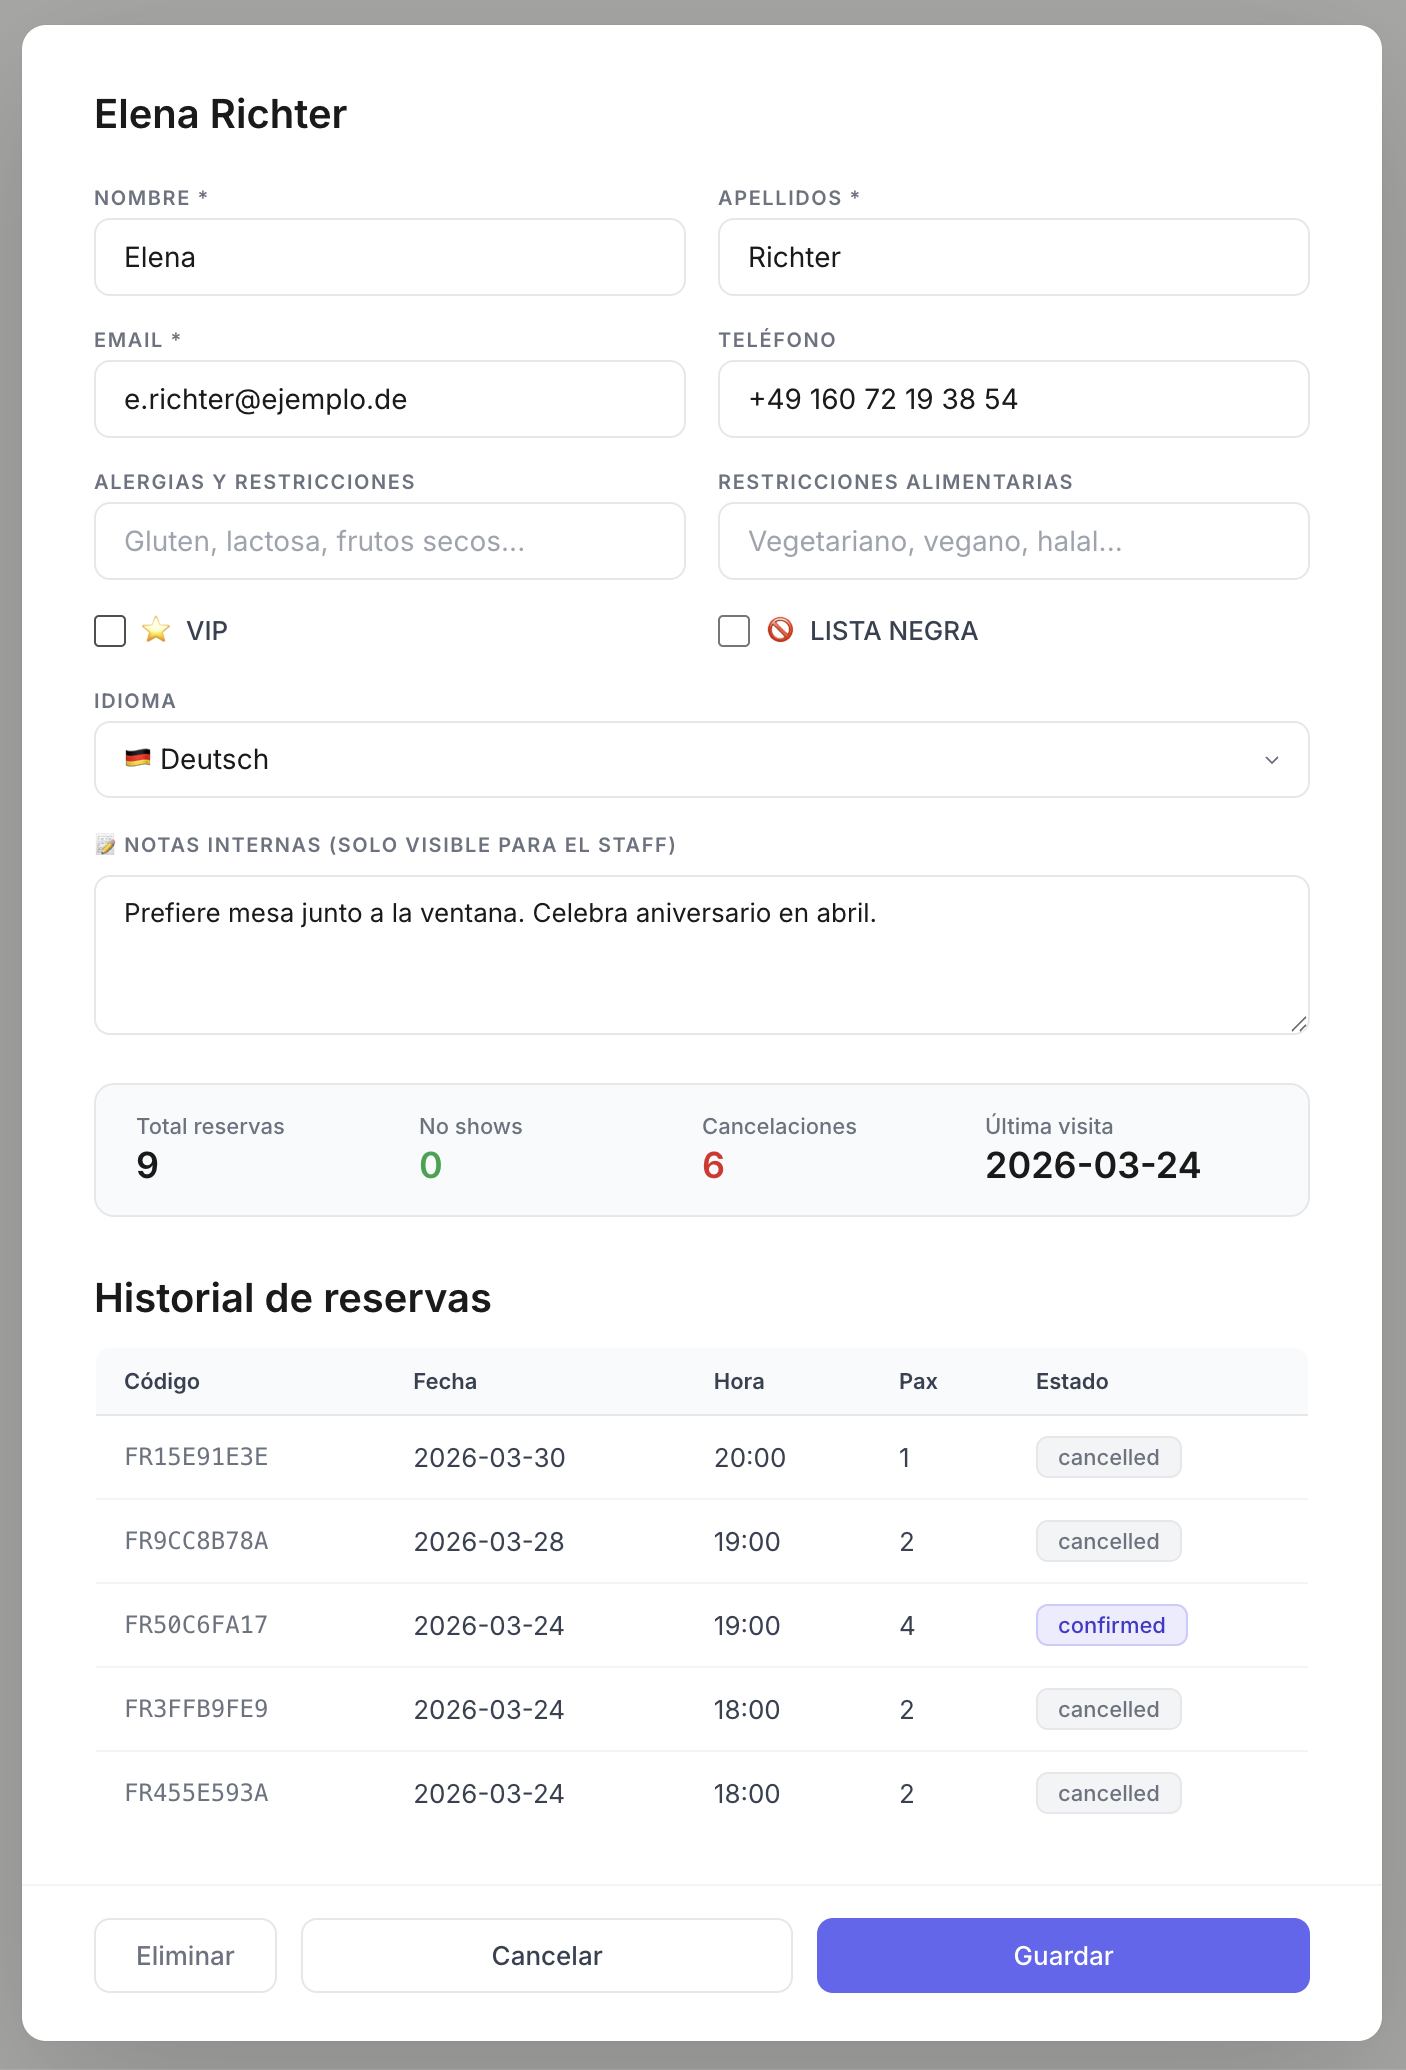This screenshot has width=1406, height=2070.
Task: Open the Idioma dropdown
Action: pyautogui.click(x=702, y=759)
